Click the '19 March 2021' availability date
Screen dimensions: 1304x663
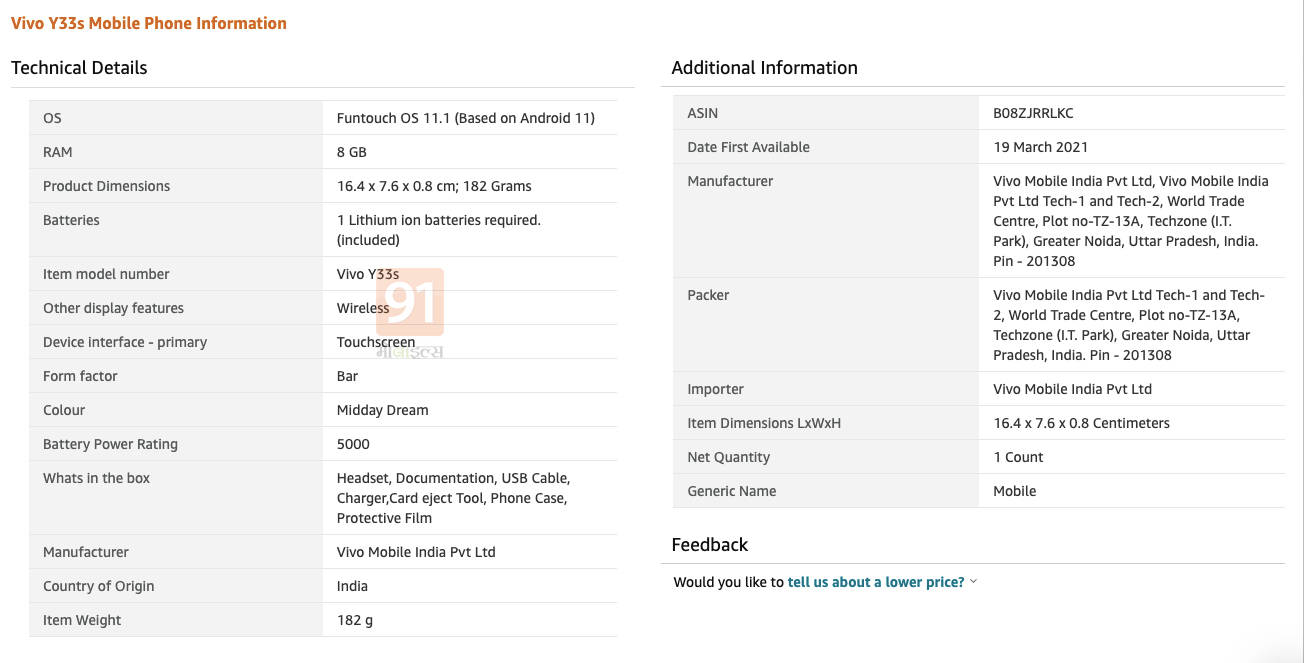(x=1040, y=147)
